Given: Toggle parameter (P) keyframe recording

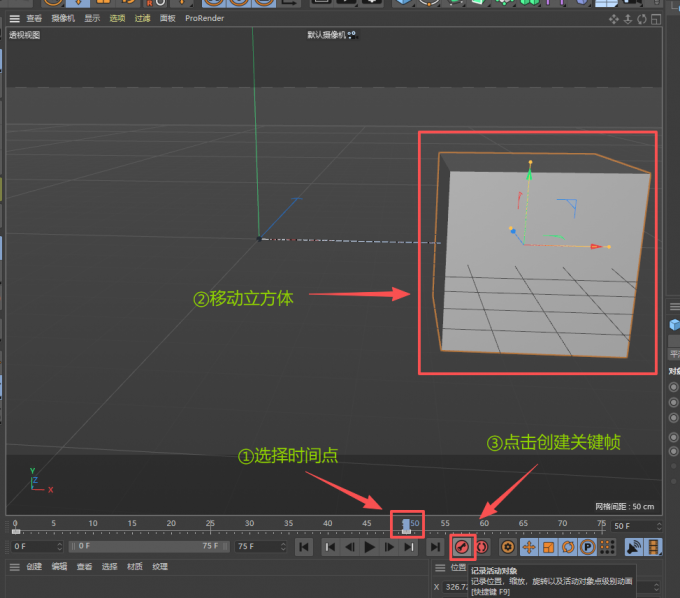Looking at the screenshot, I should coord(587,547).
